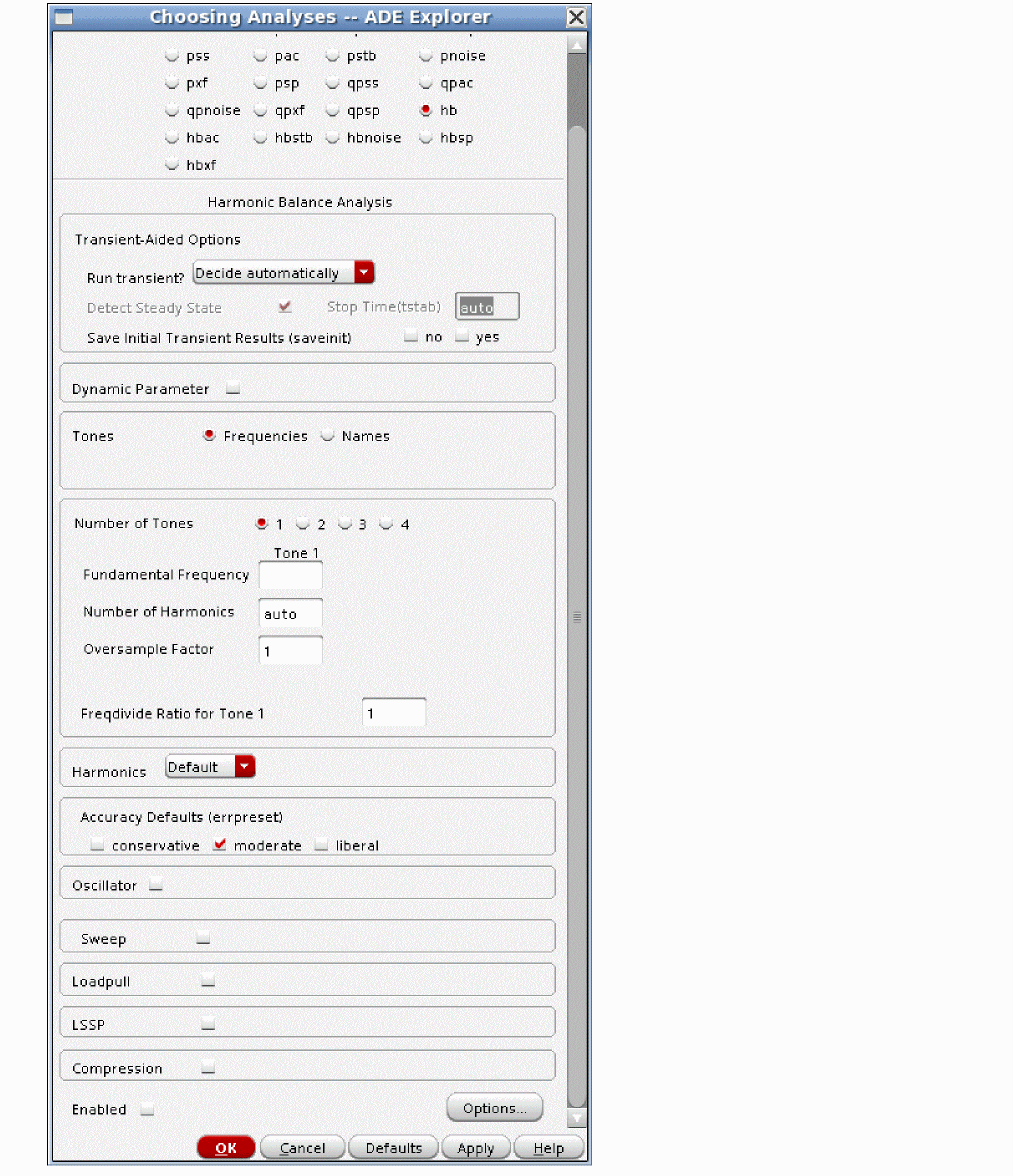The image size is (1013, 1176).
Task: Select the hb analysis radio button
Action: 426,110
